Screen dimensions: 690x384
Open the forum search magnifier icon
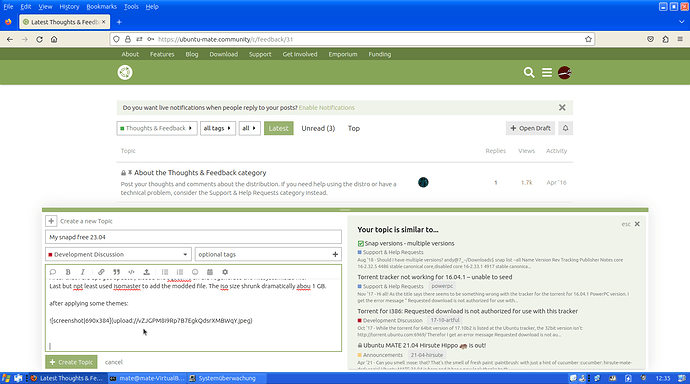pyautogui.click(x=529, y=73)
